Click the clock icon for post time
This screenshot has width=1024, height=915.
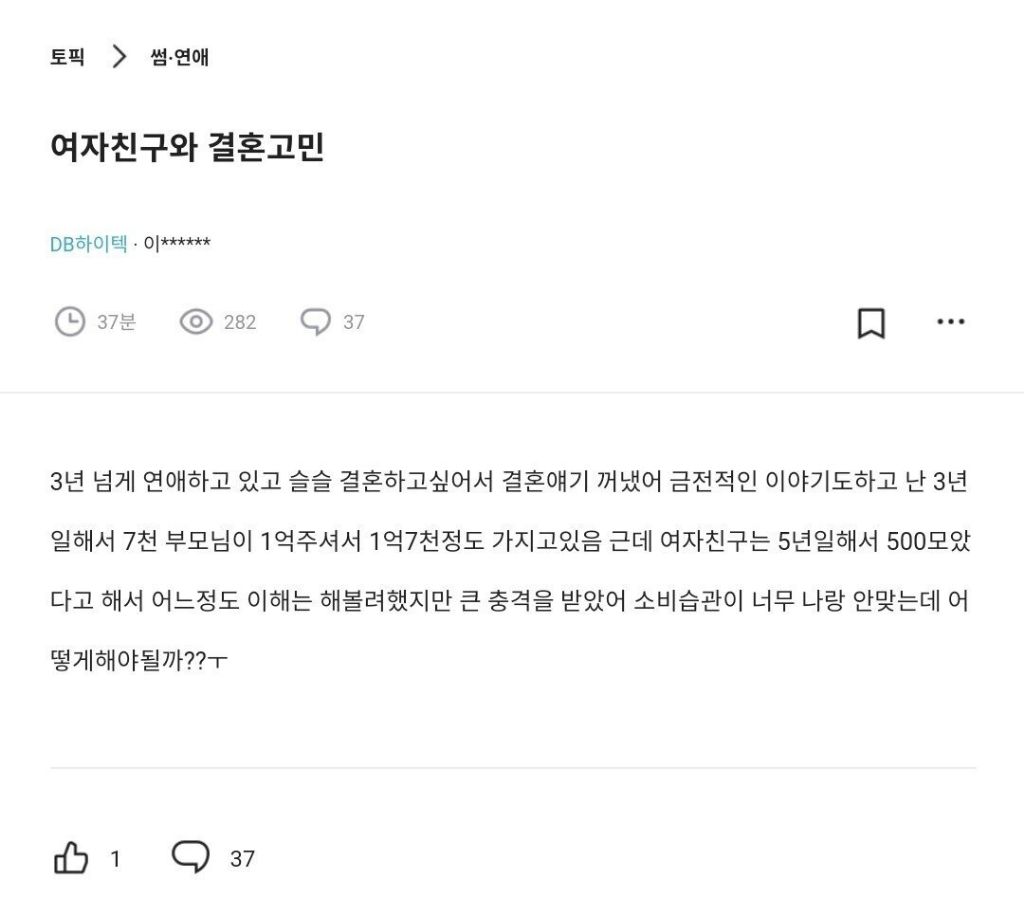pos(70,322)
